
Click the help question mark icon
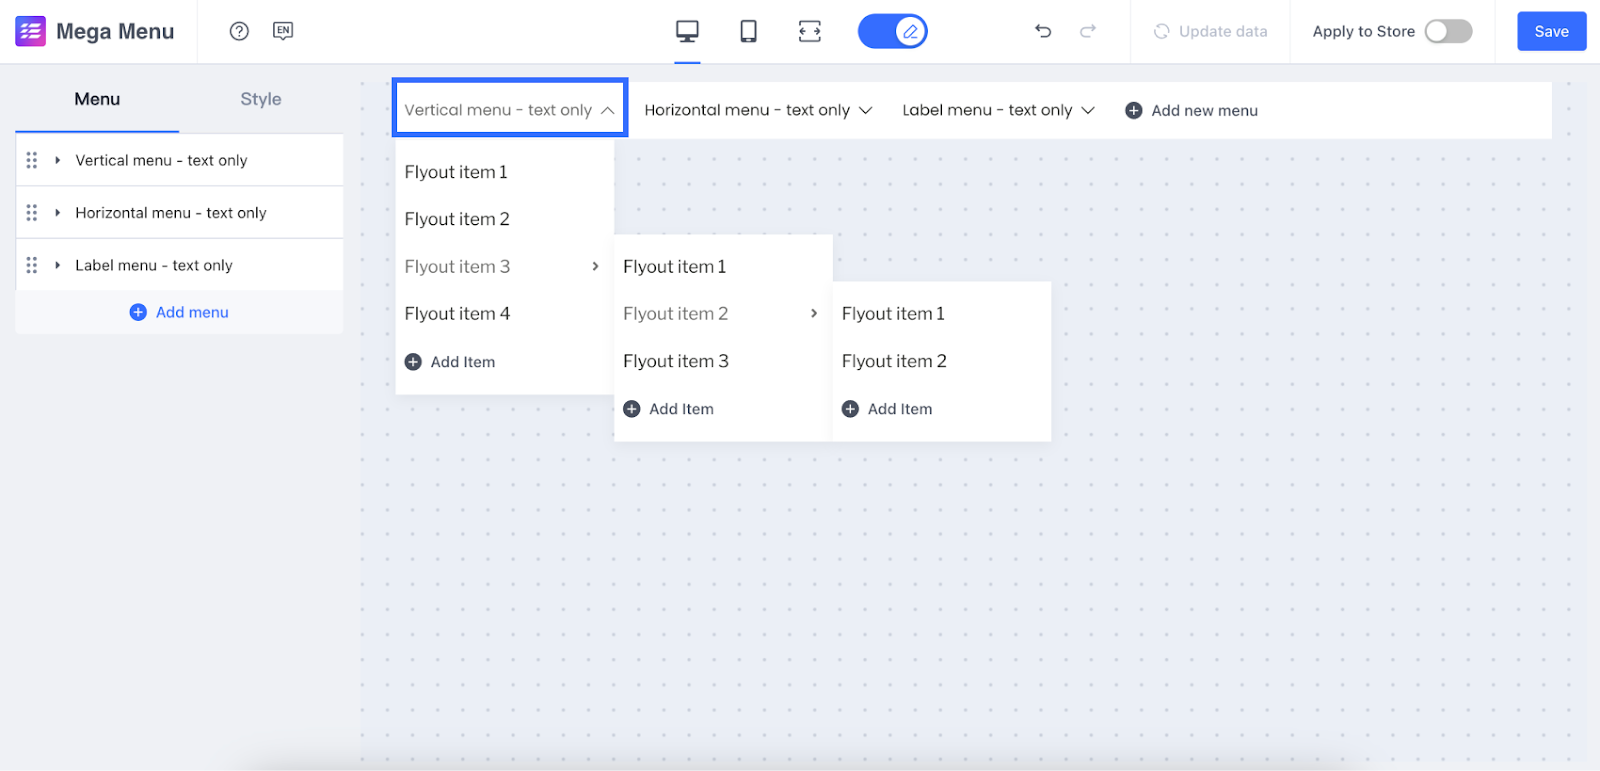pyautogui.click(x=239, y=31)
